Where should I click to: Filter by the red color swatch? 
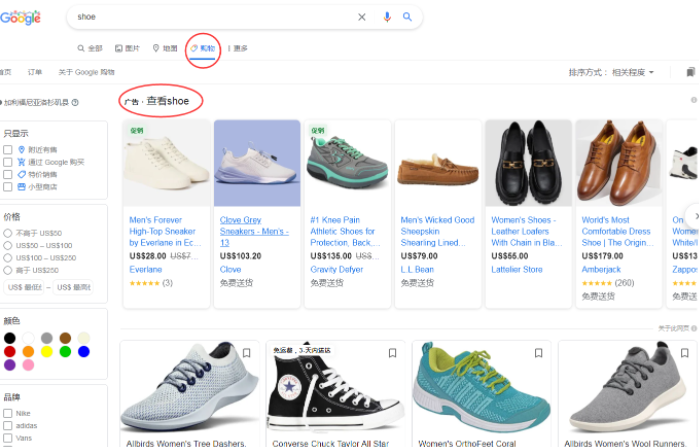9,352
